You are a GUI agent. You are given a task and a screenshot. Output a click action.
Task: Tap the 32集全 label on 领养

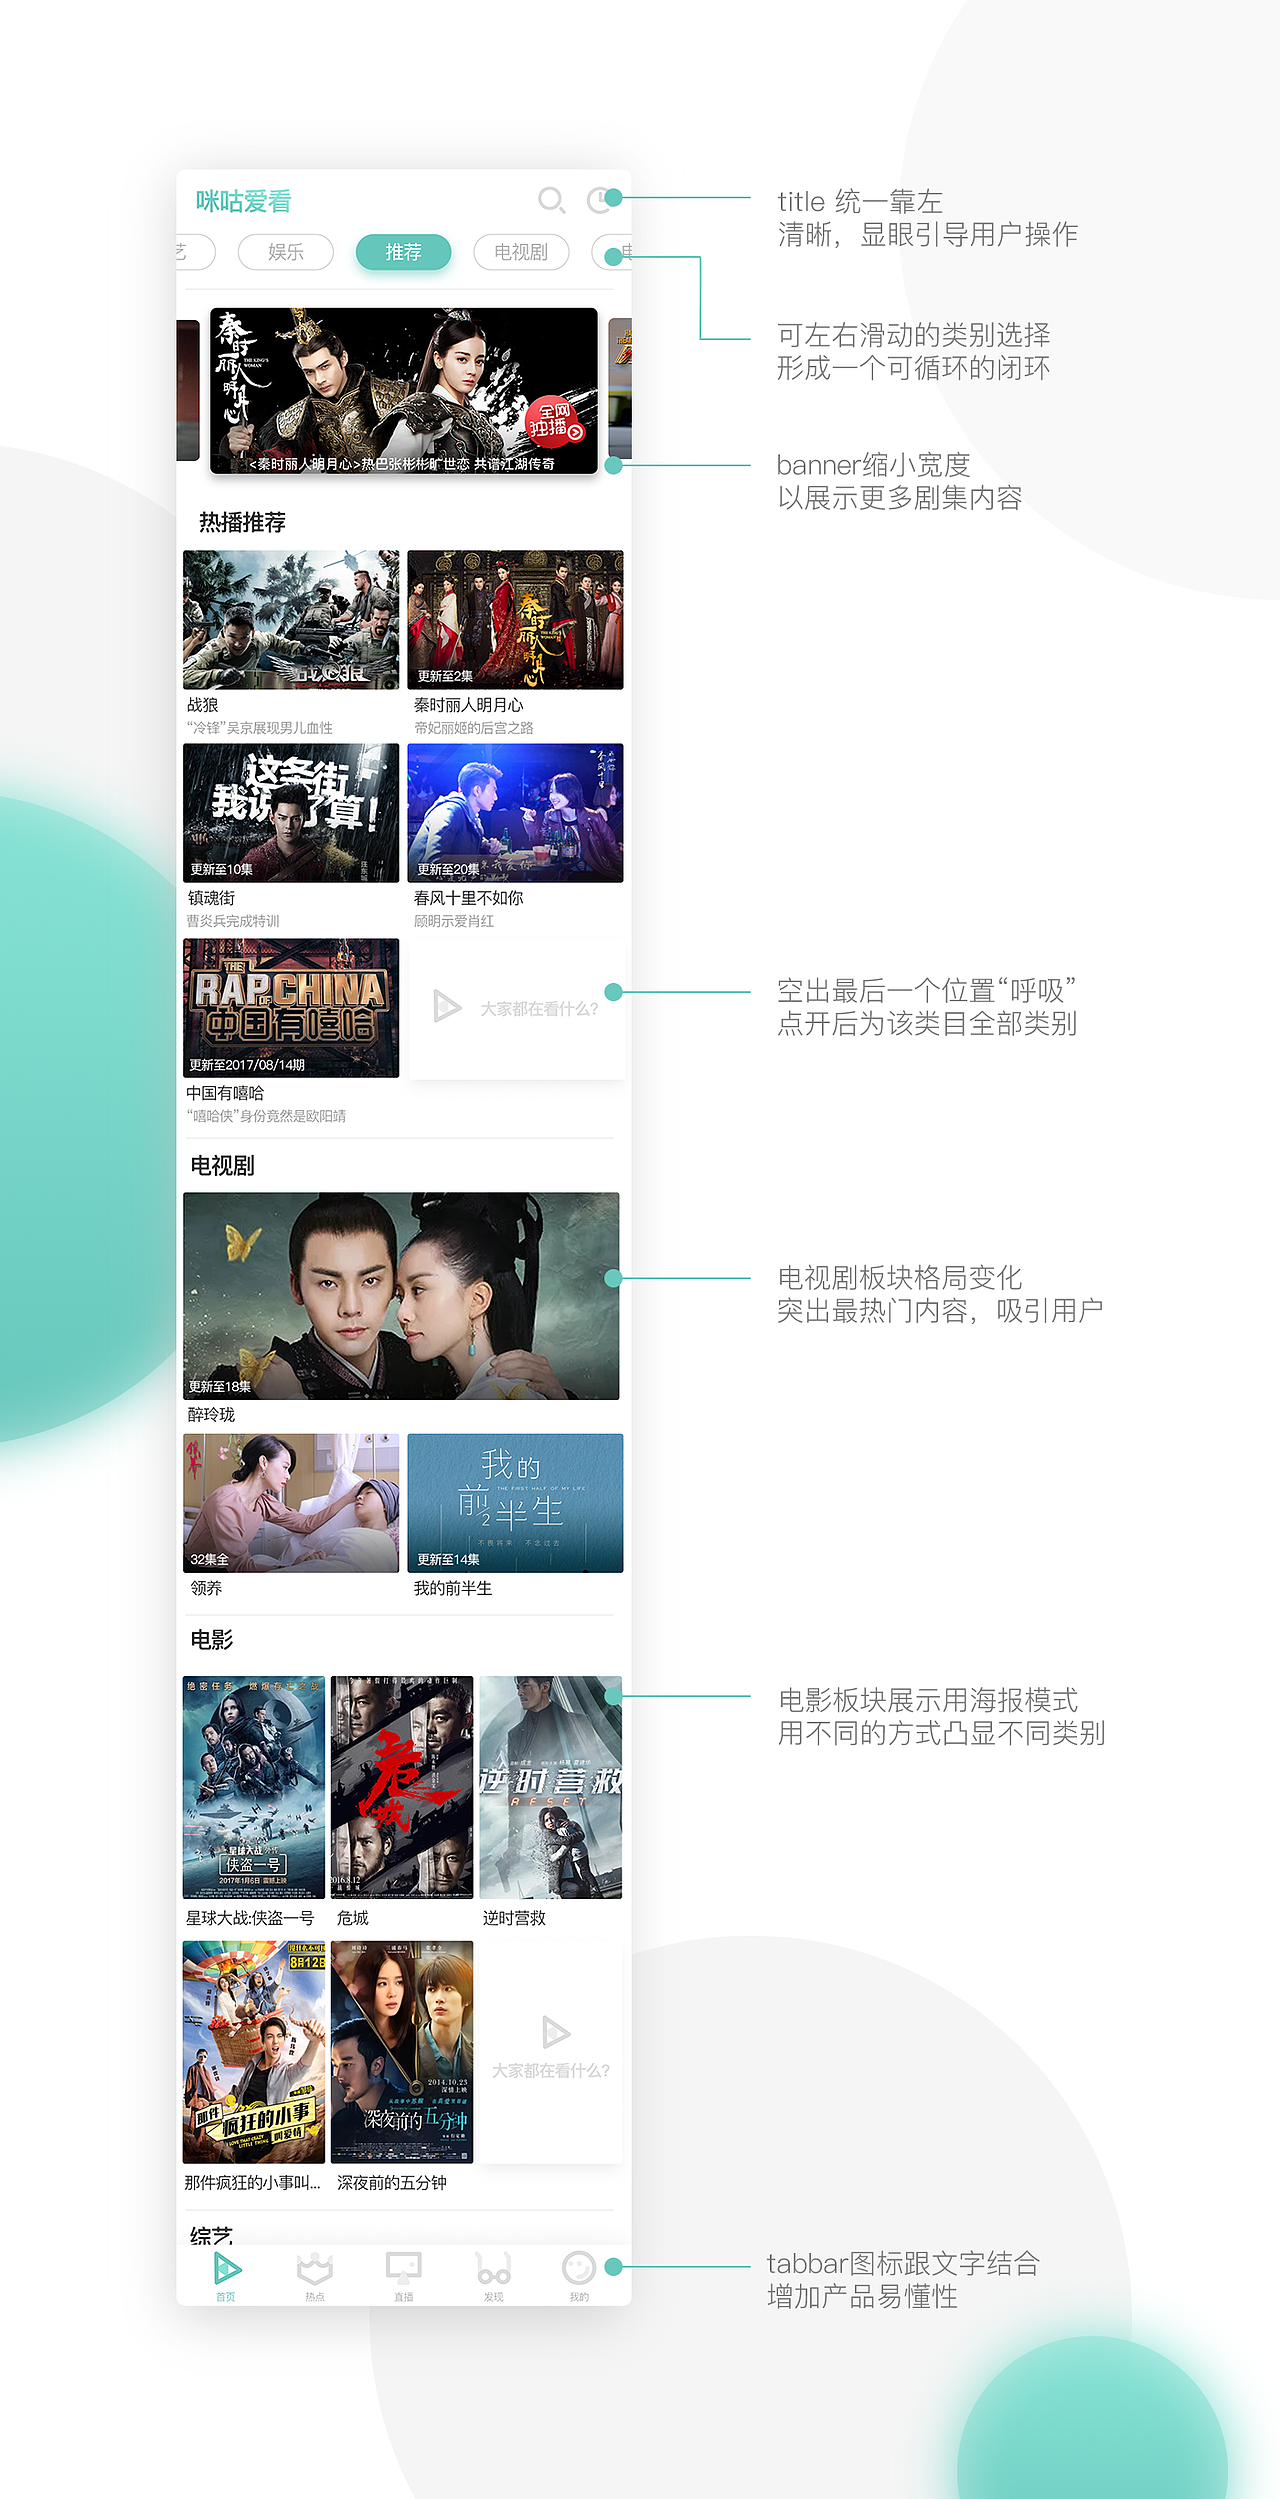click(209, 1559)
